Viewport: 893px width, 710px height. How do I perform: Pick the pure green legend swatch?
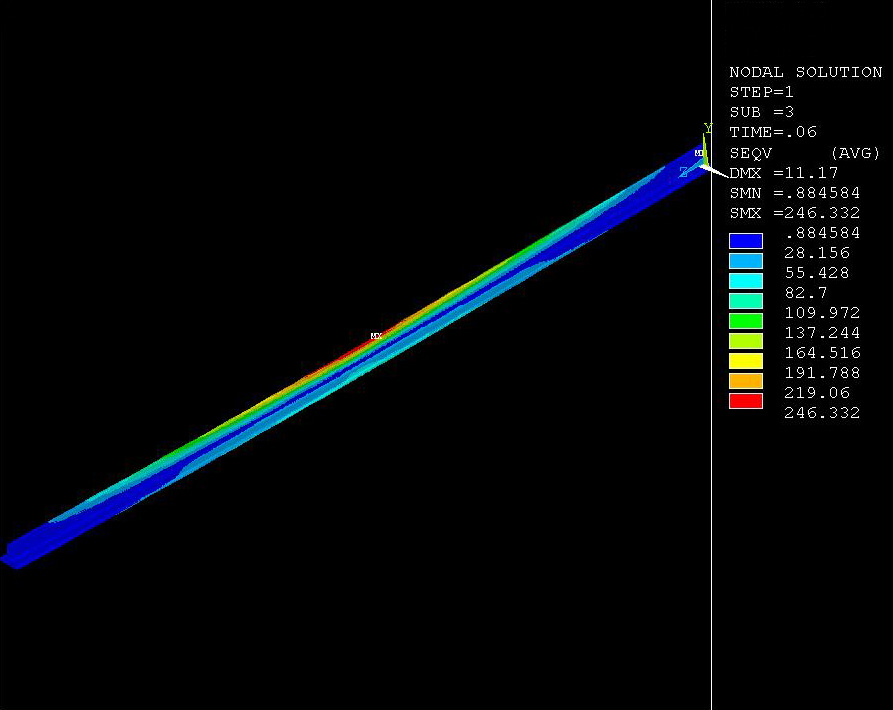[x=746, y=321]
